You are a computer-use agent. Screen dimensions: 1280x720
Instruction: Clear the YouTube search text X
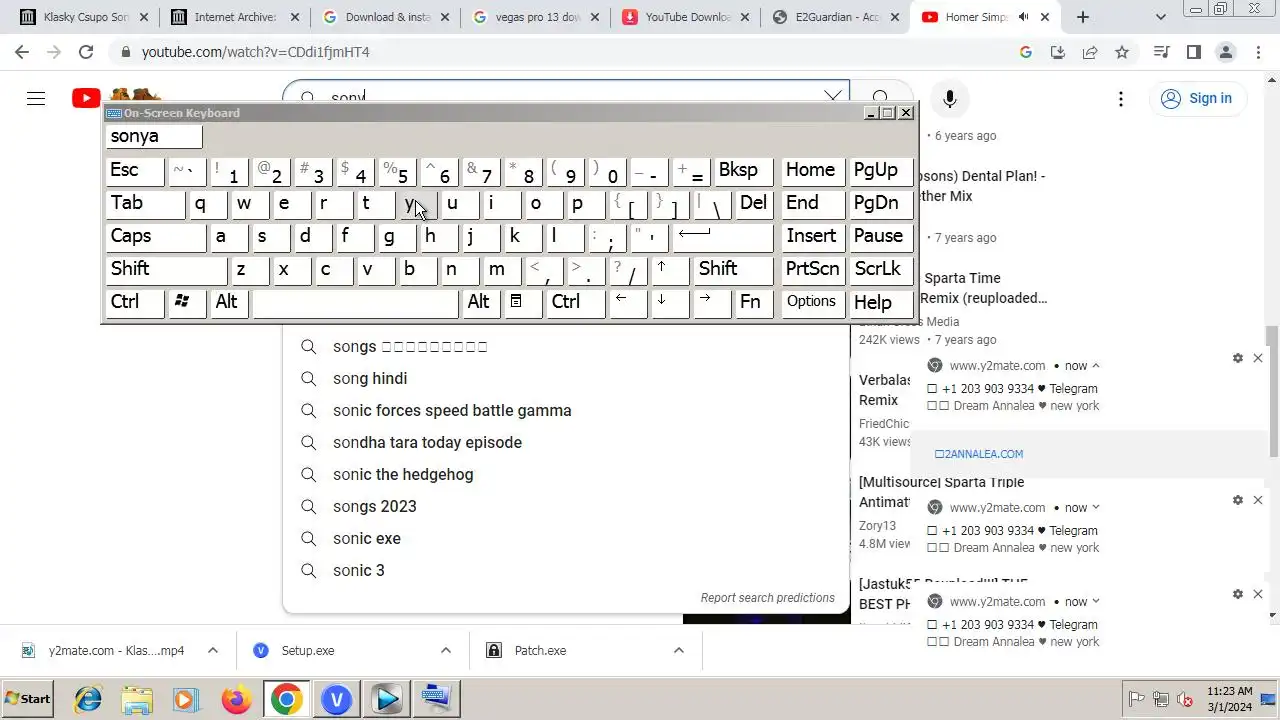[832, 97]
